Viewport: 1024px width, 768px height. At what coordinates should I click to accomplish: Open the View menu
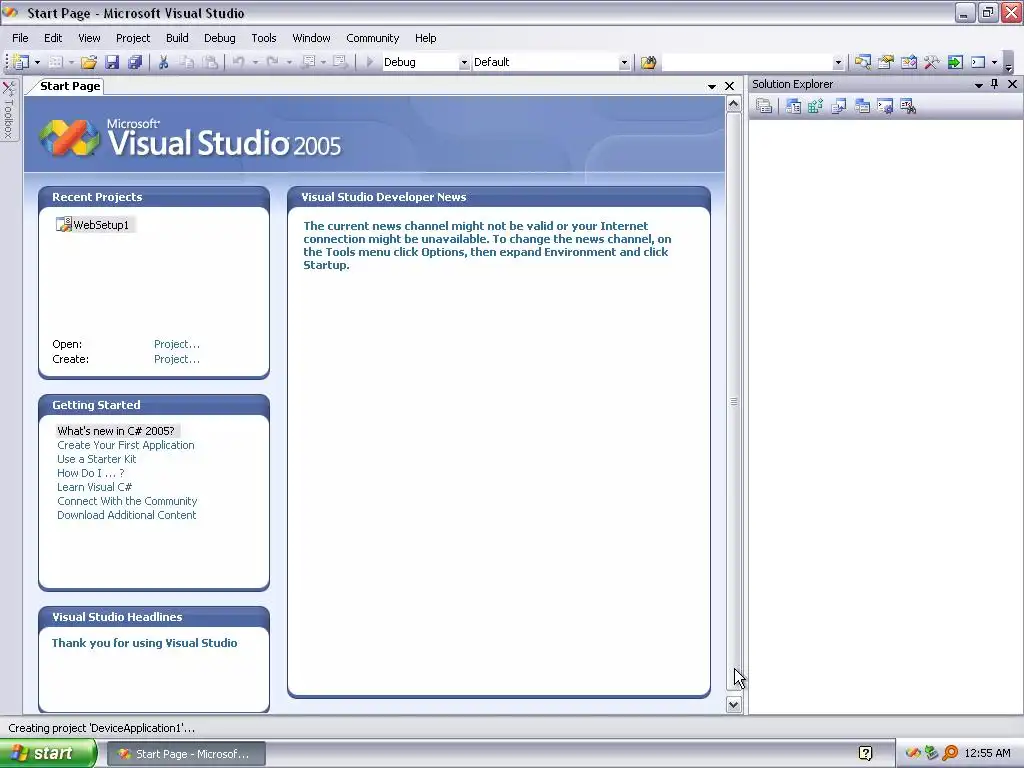point(89,38)
